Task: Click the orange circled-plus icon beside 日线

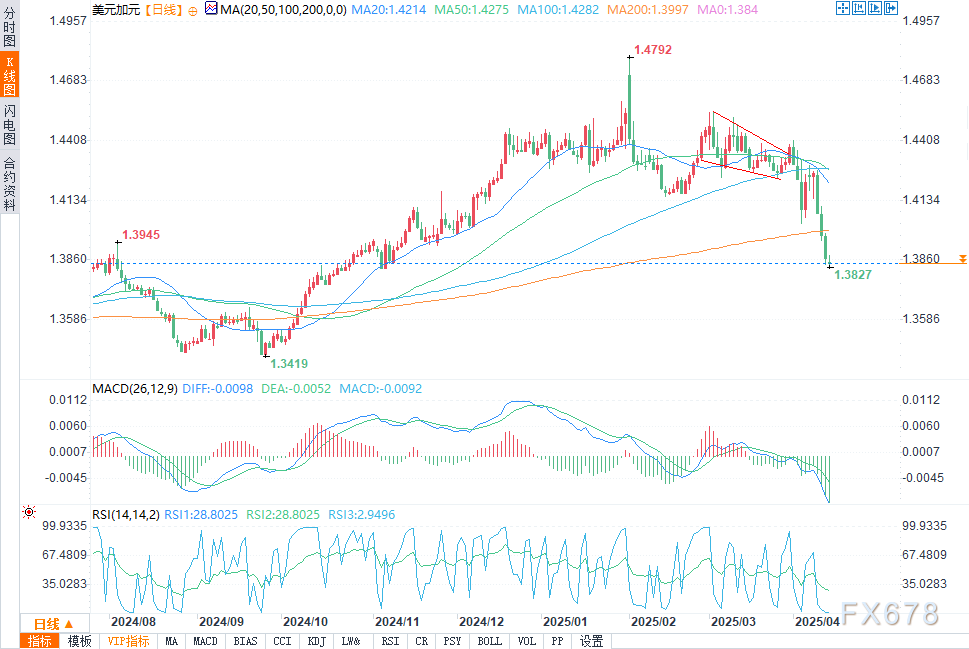Action: pyautogui.click(x=193, y=11)
